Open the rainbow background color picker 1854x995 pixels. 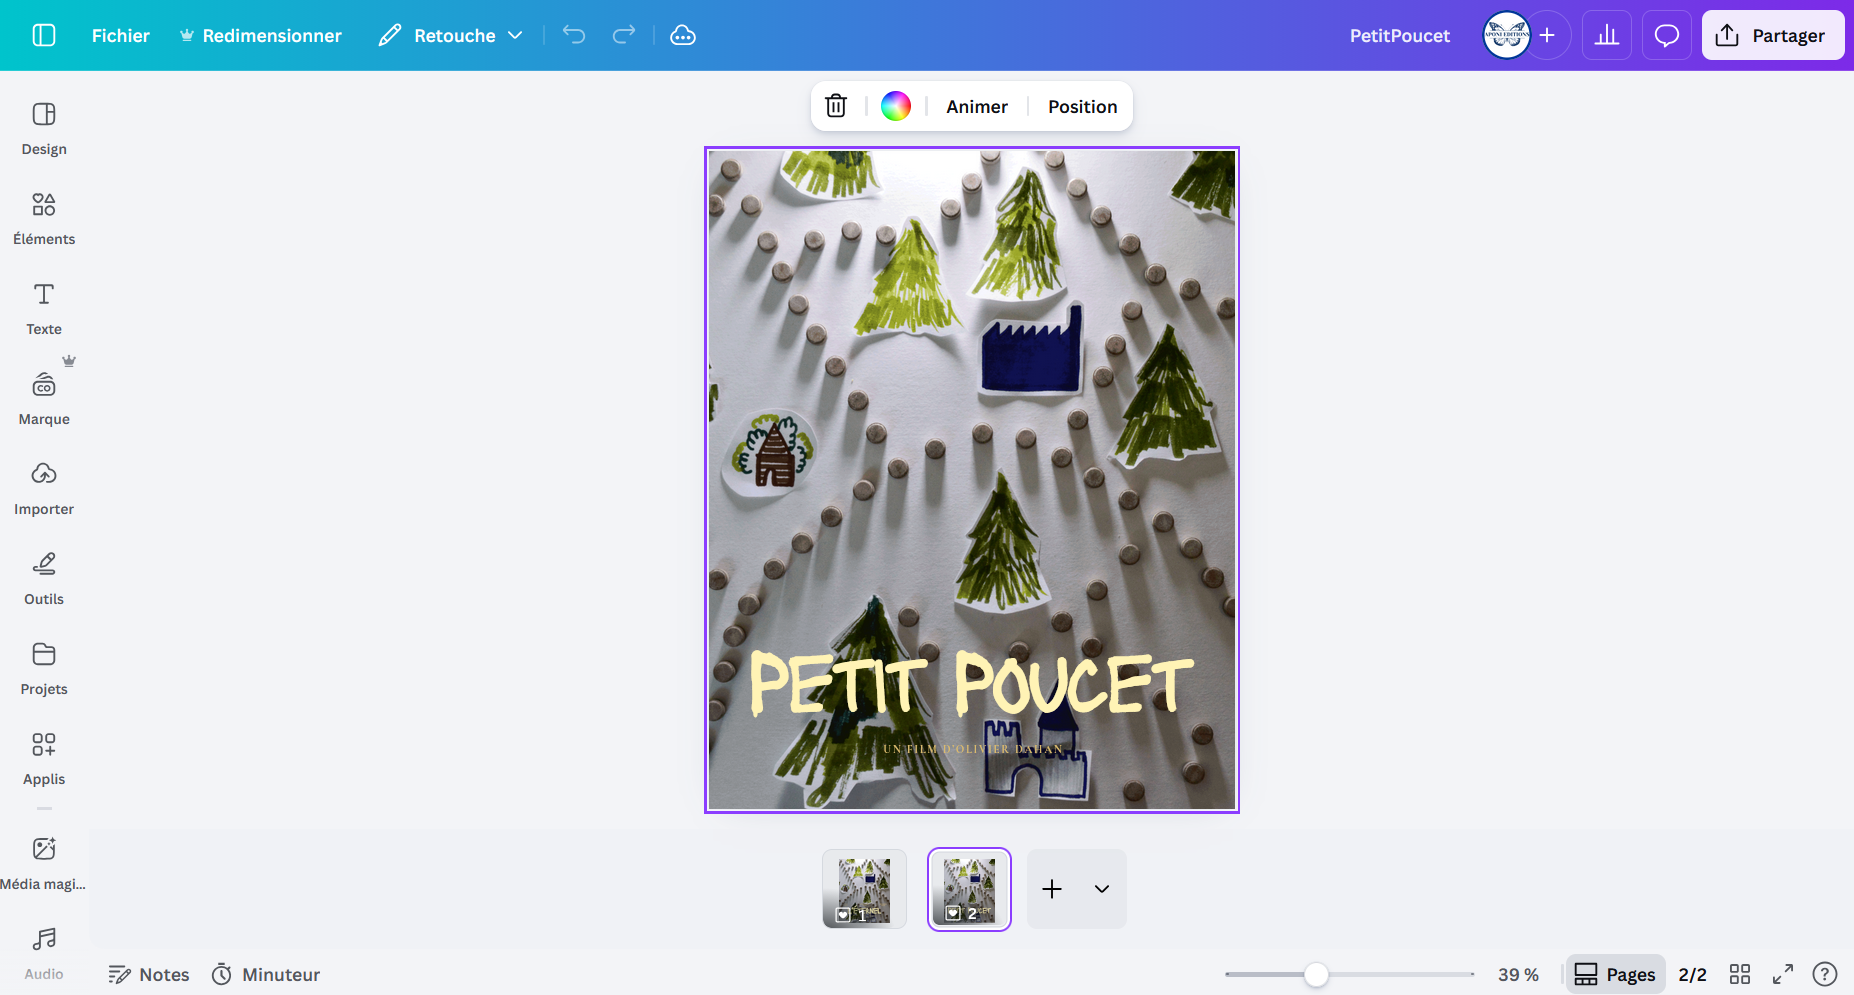click(896, 106)
